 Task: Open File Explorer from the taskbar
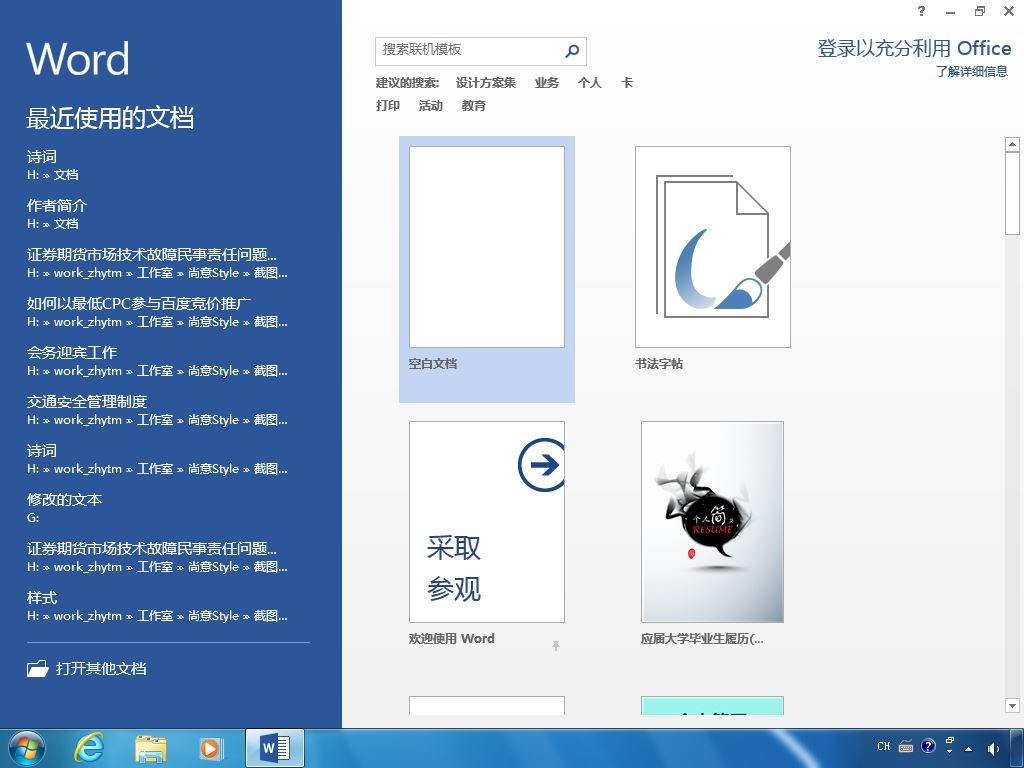(150, 748)
